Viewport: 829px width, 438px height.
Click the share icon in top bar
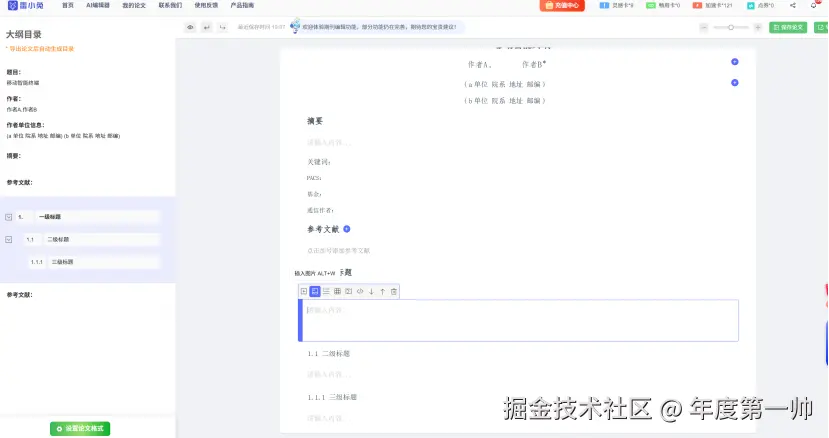[793, 5]
